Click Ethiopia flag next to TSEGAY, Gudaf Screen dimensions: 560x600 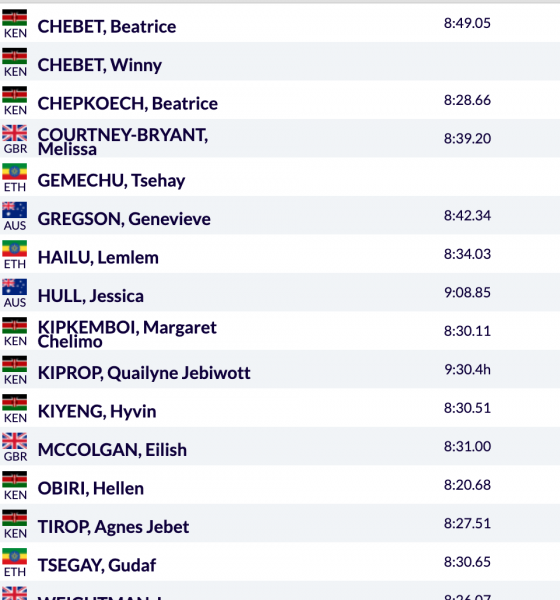pos(15,556)
